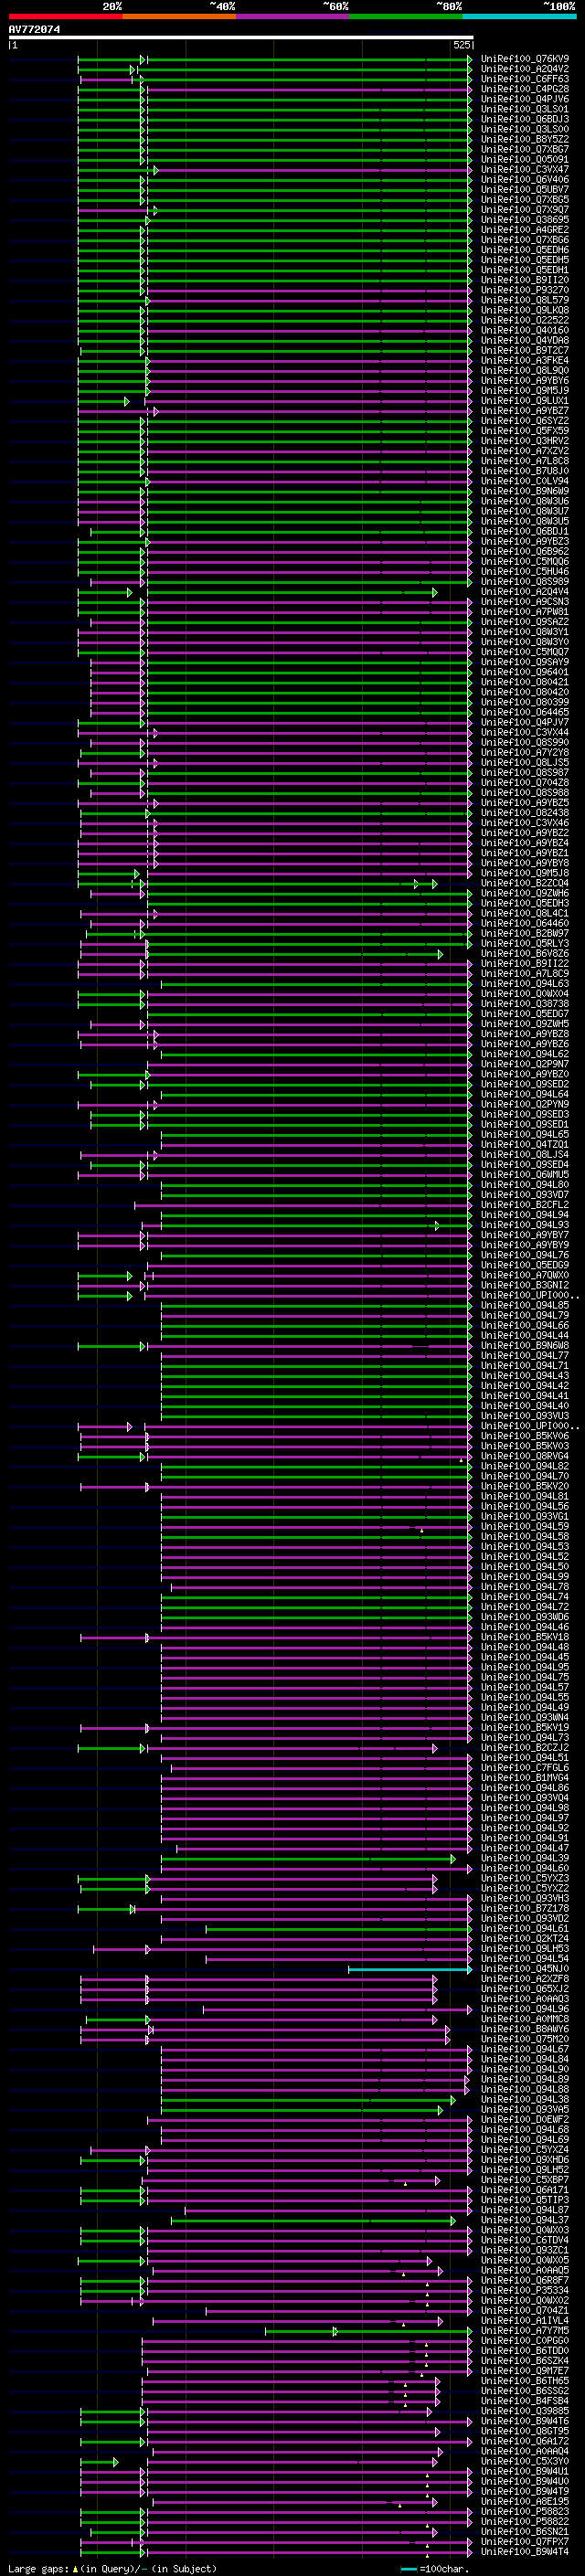Select hit label UniRef100_Q5EDG9
The width and height of the screenshot is (585, 2576).
[524, 1265]
